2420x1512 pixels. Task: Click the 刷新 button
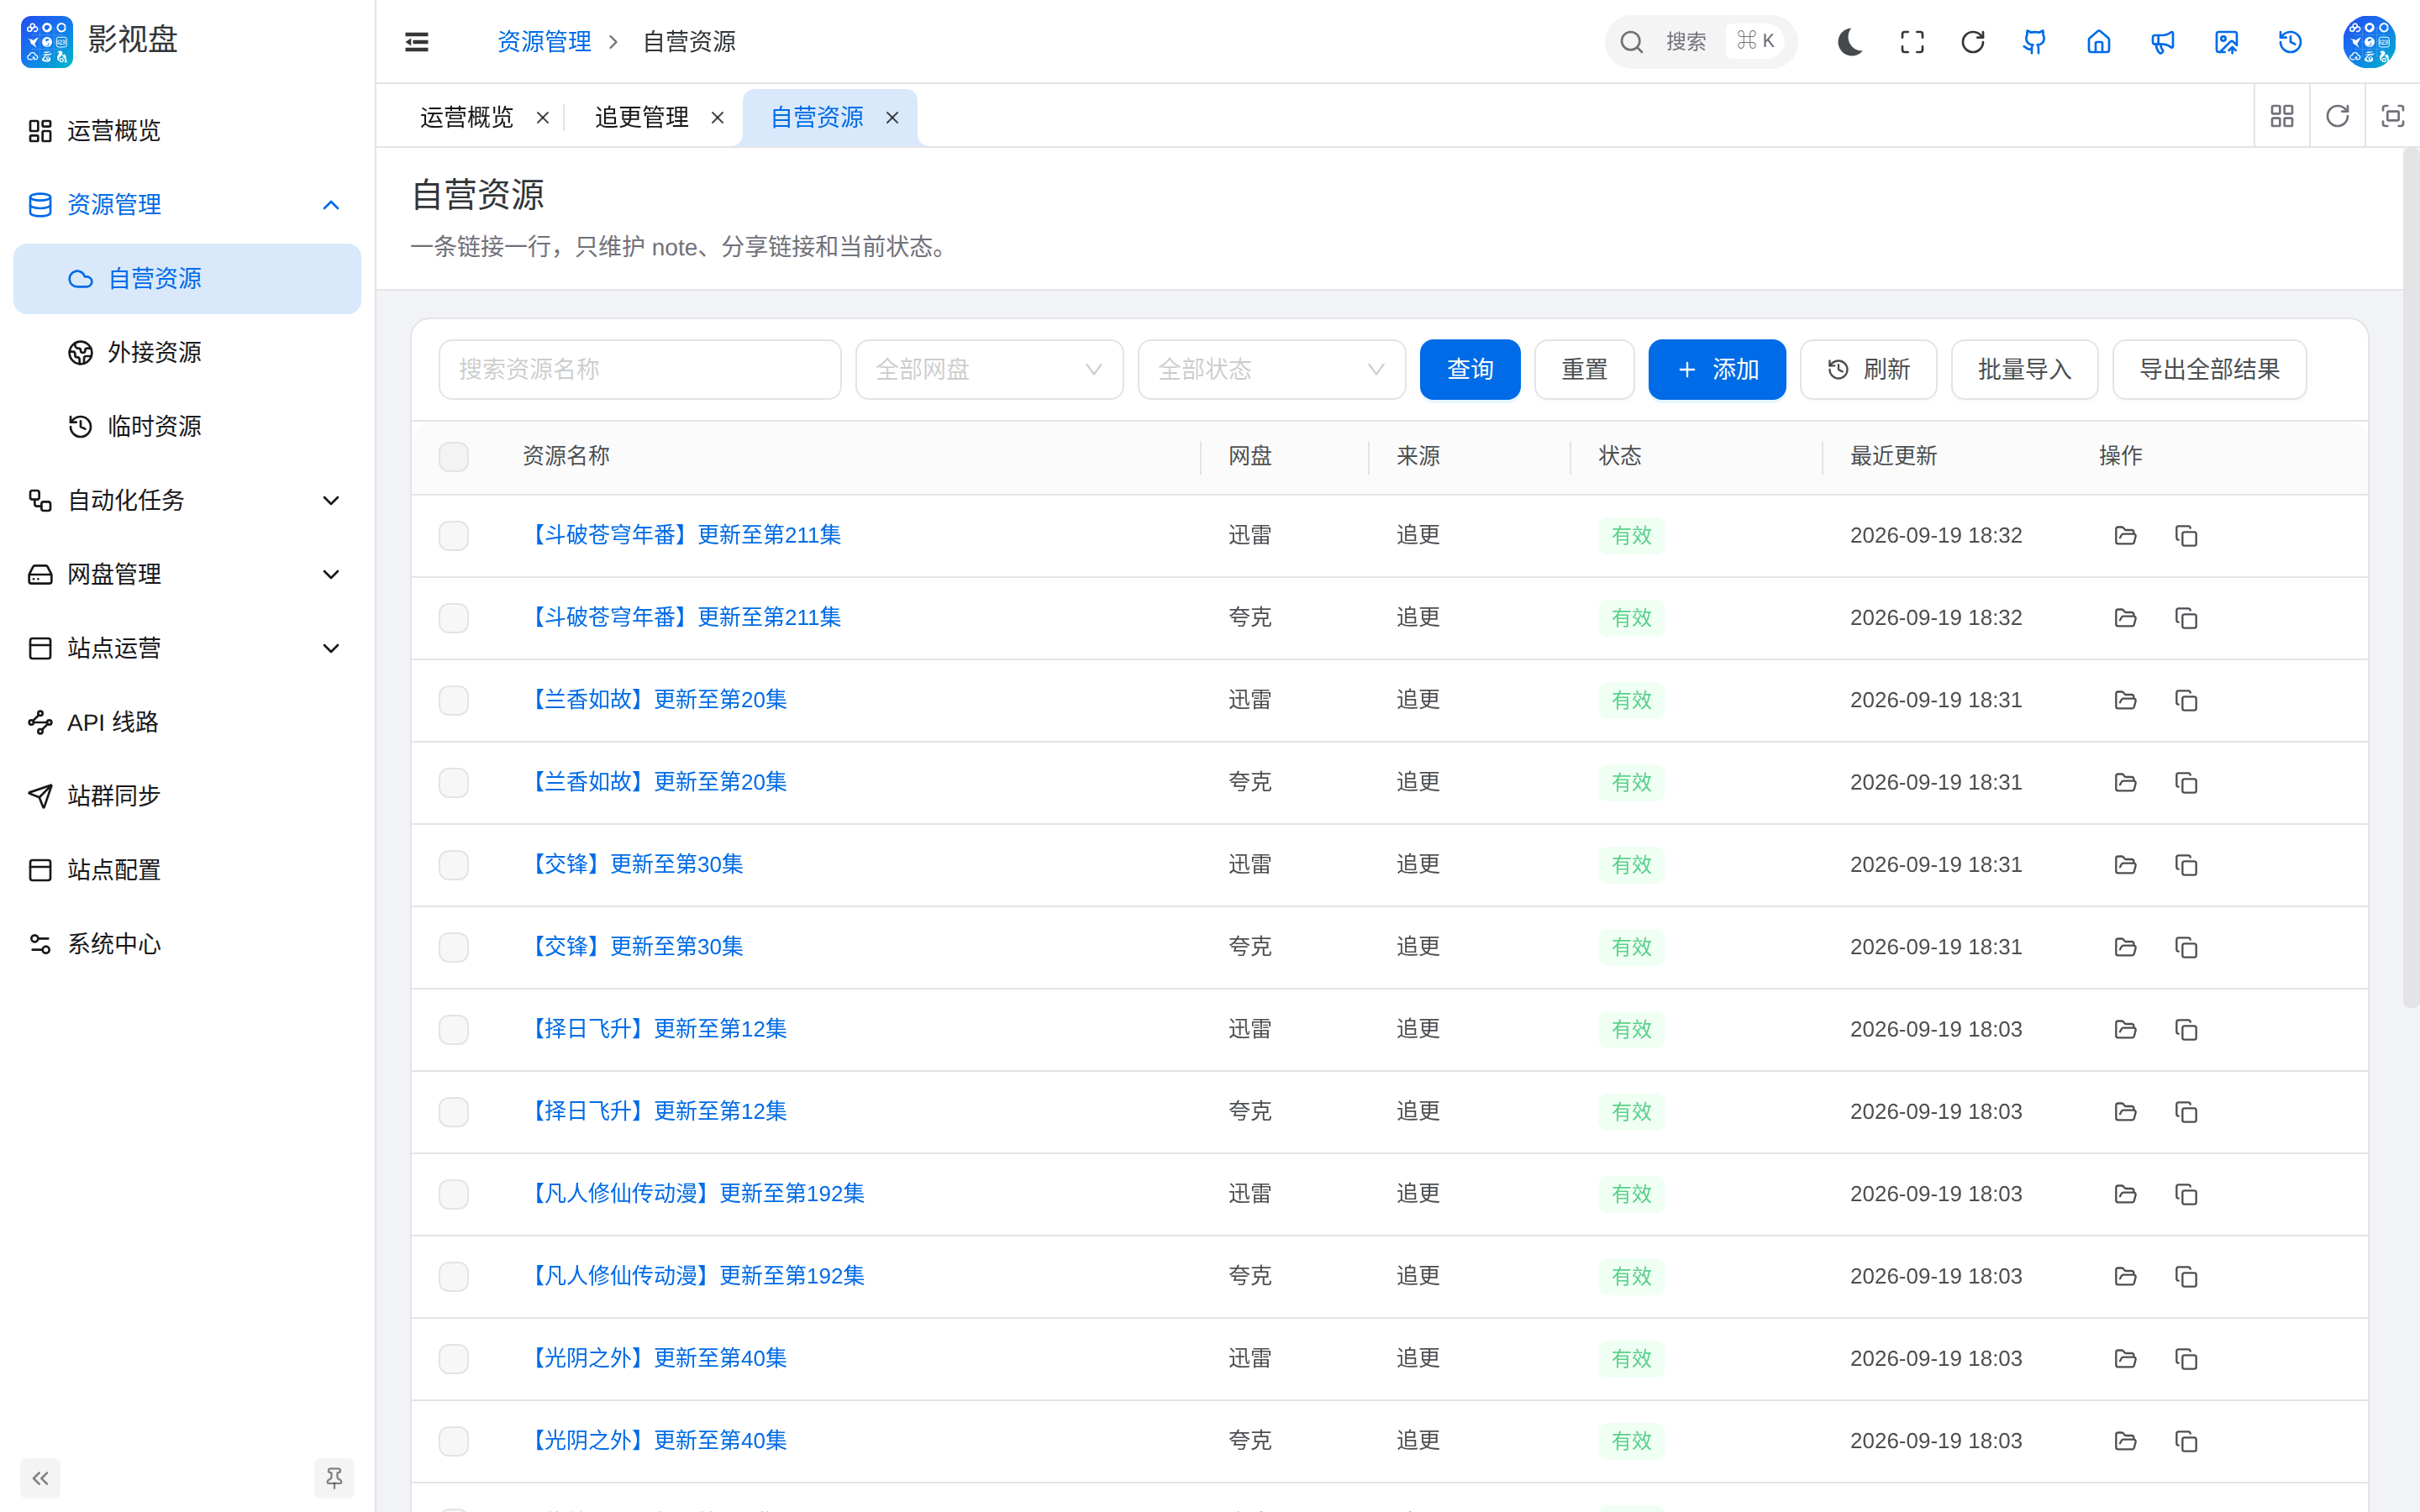1868,370
